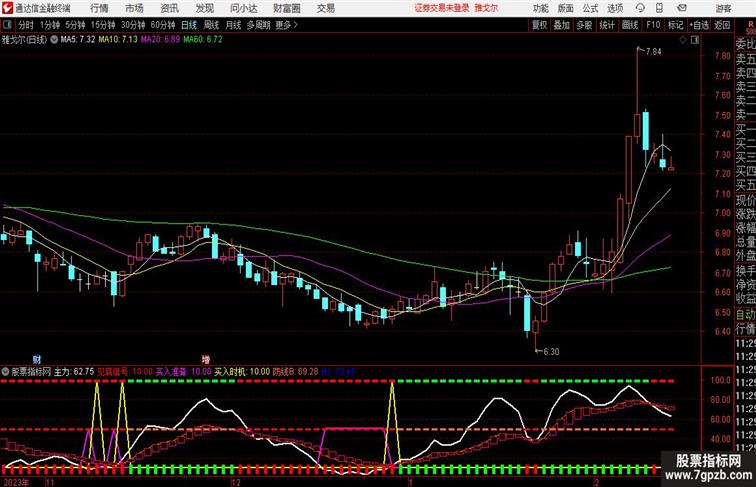This screenshot has height=487, width=756.
Task: Select the 周线 weekly period tab
Action: pyautogui.click(x=211, y=25)
